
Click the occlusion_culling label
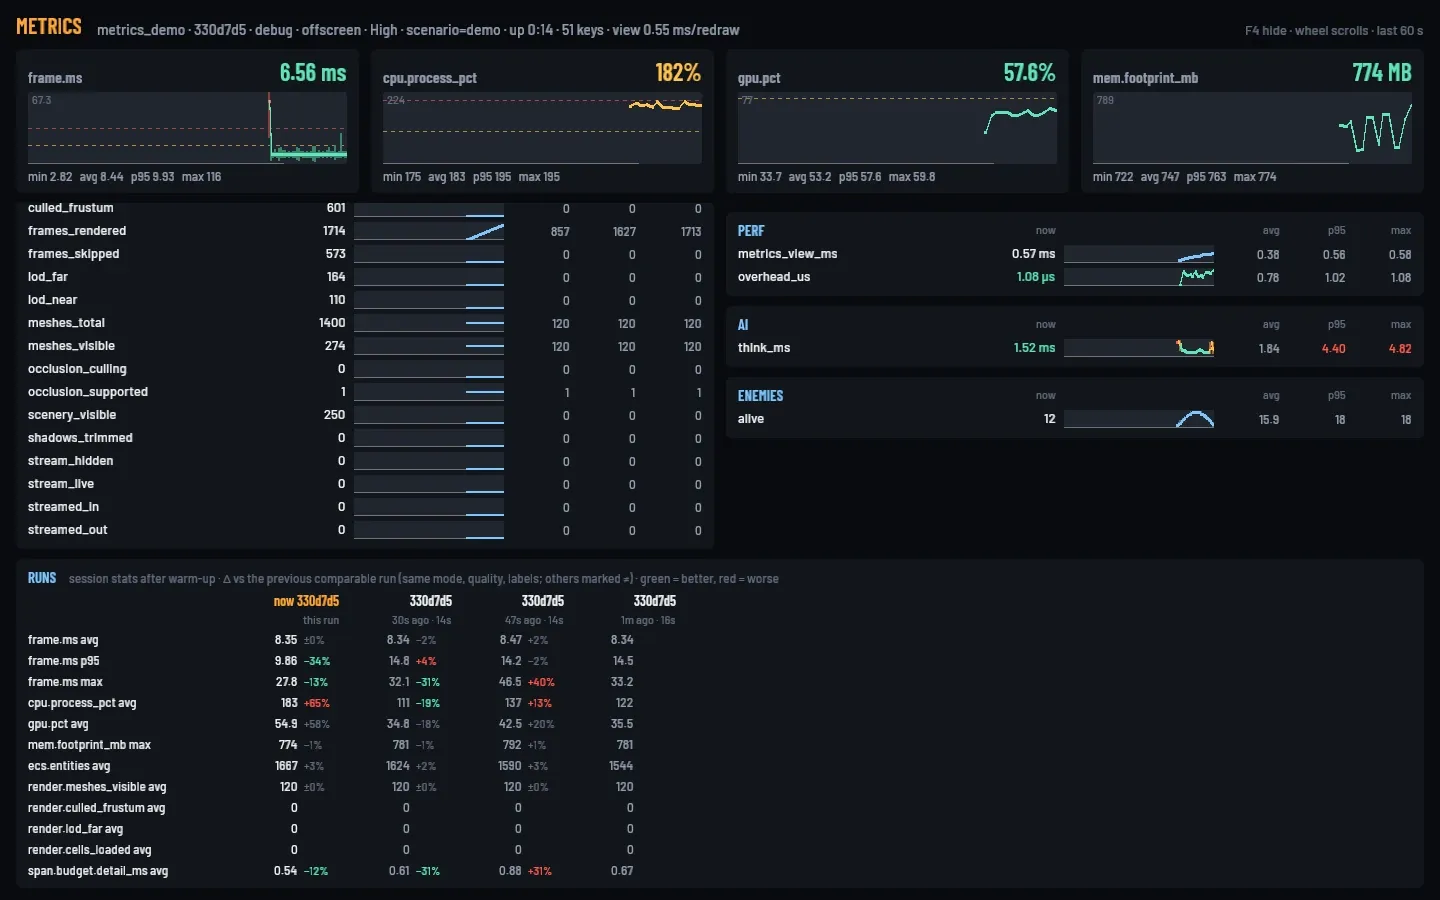(77, 369)
